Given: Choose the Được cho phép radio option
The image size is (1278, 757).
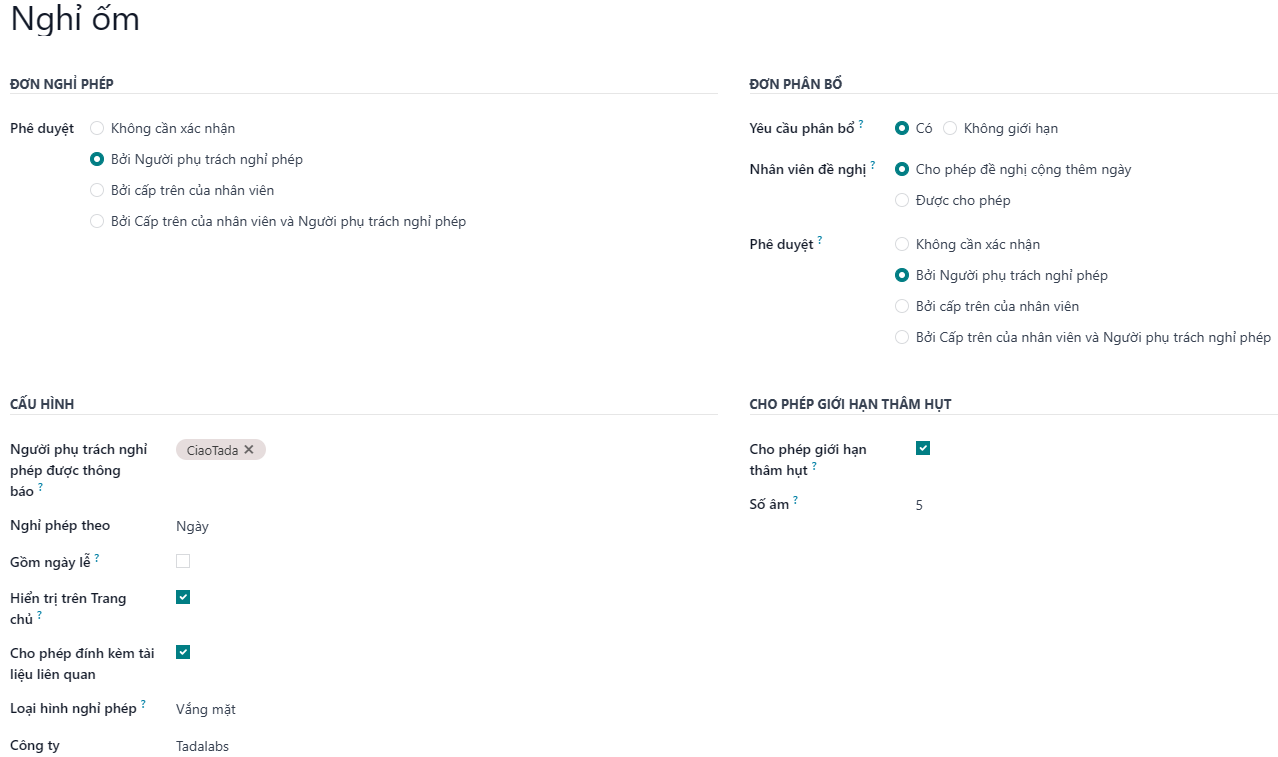Looking at the screenshot, I should (902, 200).
